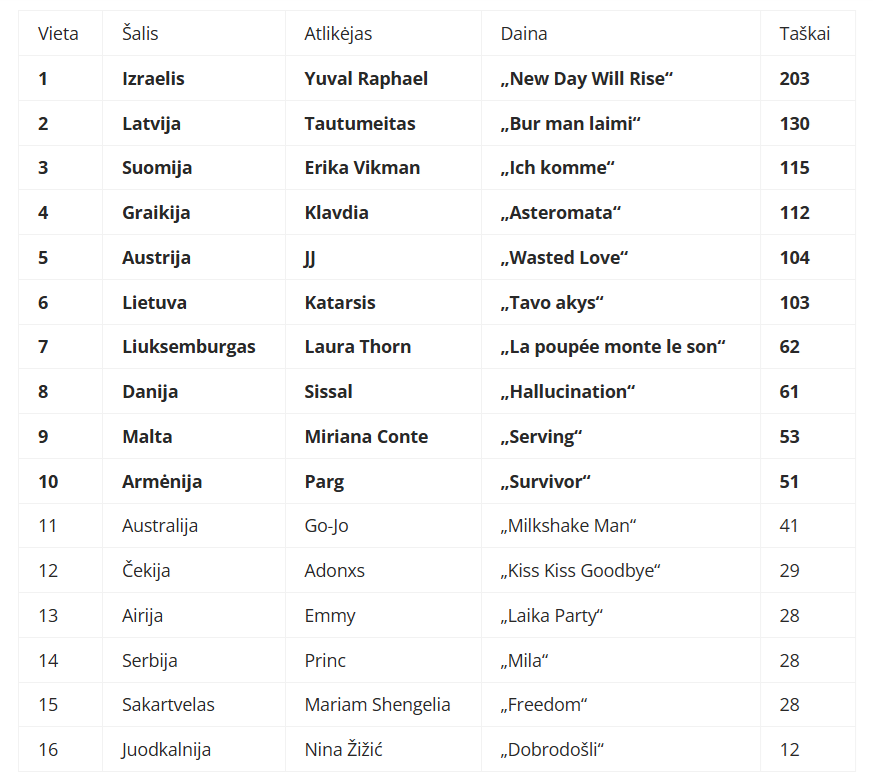The image size is (873, 782).
Task: Click artist name Klavdia
Action: [x=336, y=213]
